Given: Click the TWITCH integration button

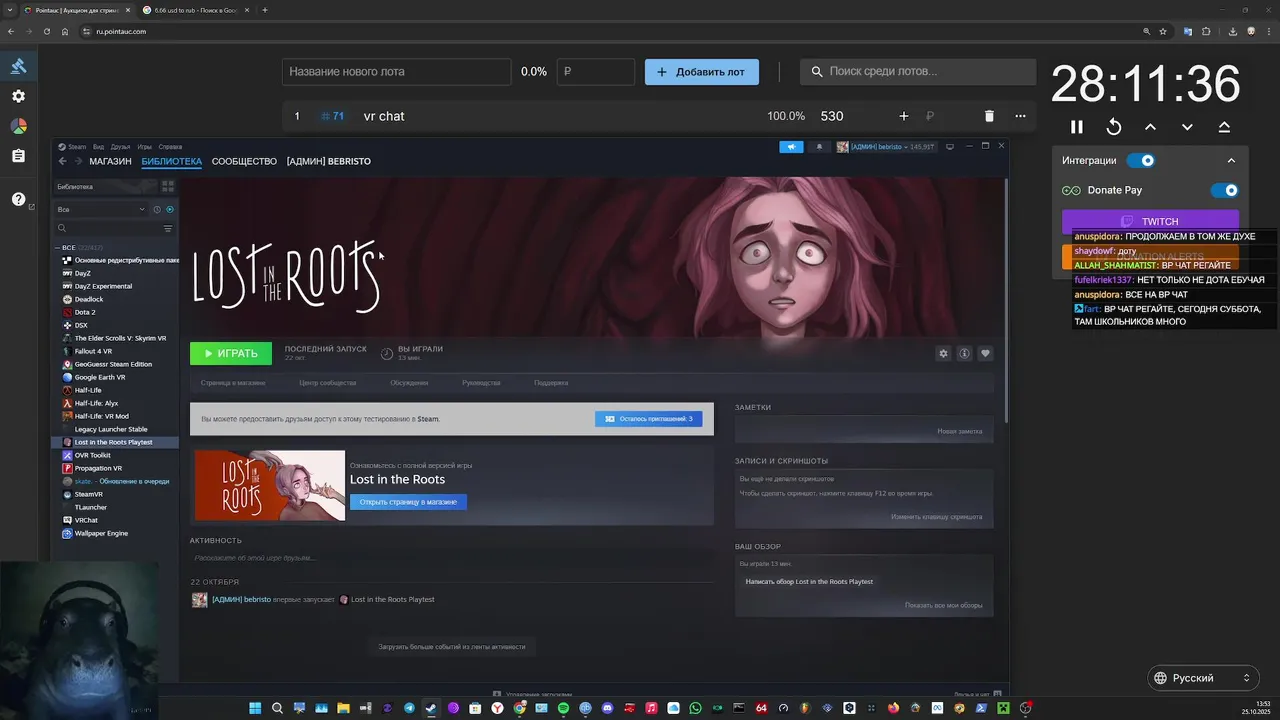Looking at the screenshot, I should pyautogui.click(x=1150, y=221).
